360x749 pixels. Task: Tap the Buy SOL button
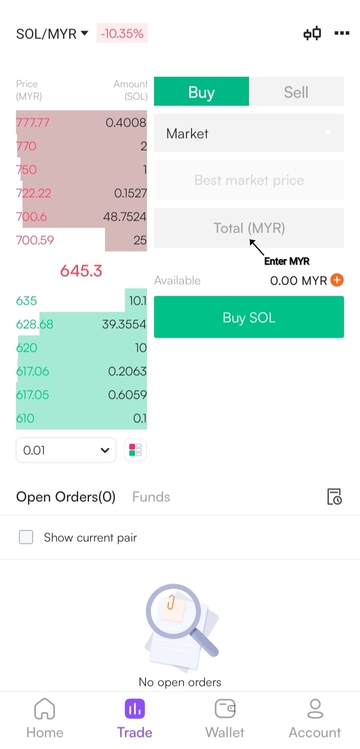pos(249,317)
